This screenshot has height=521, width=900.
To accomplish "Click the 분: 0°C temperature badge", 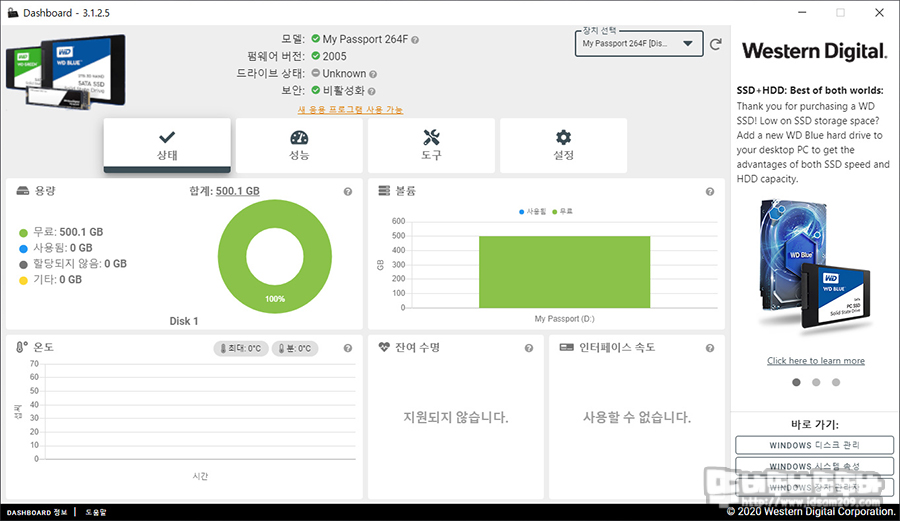I will point(295,348).
